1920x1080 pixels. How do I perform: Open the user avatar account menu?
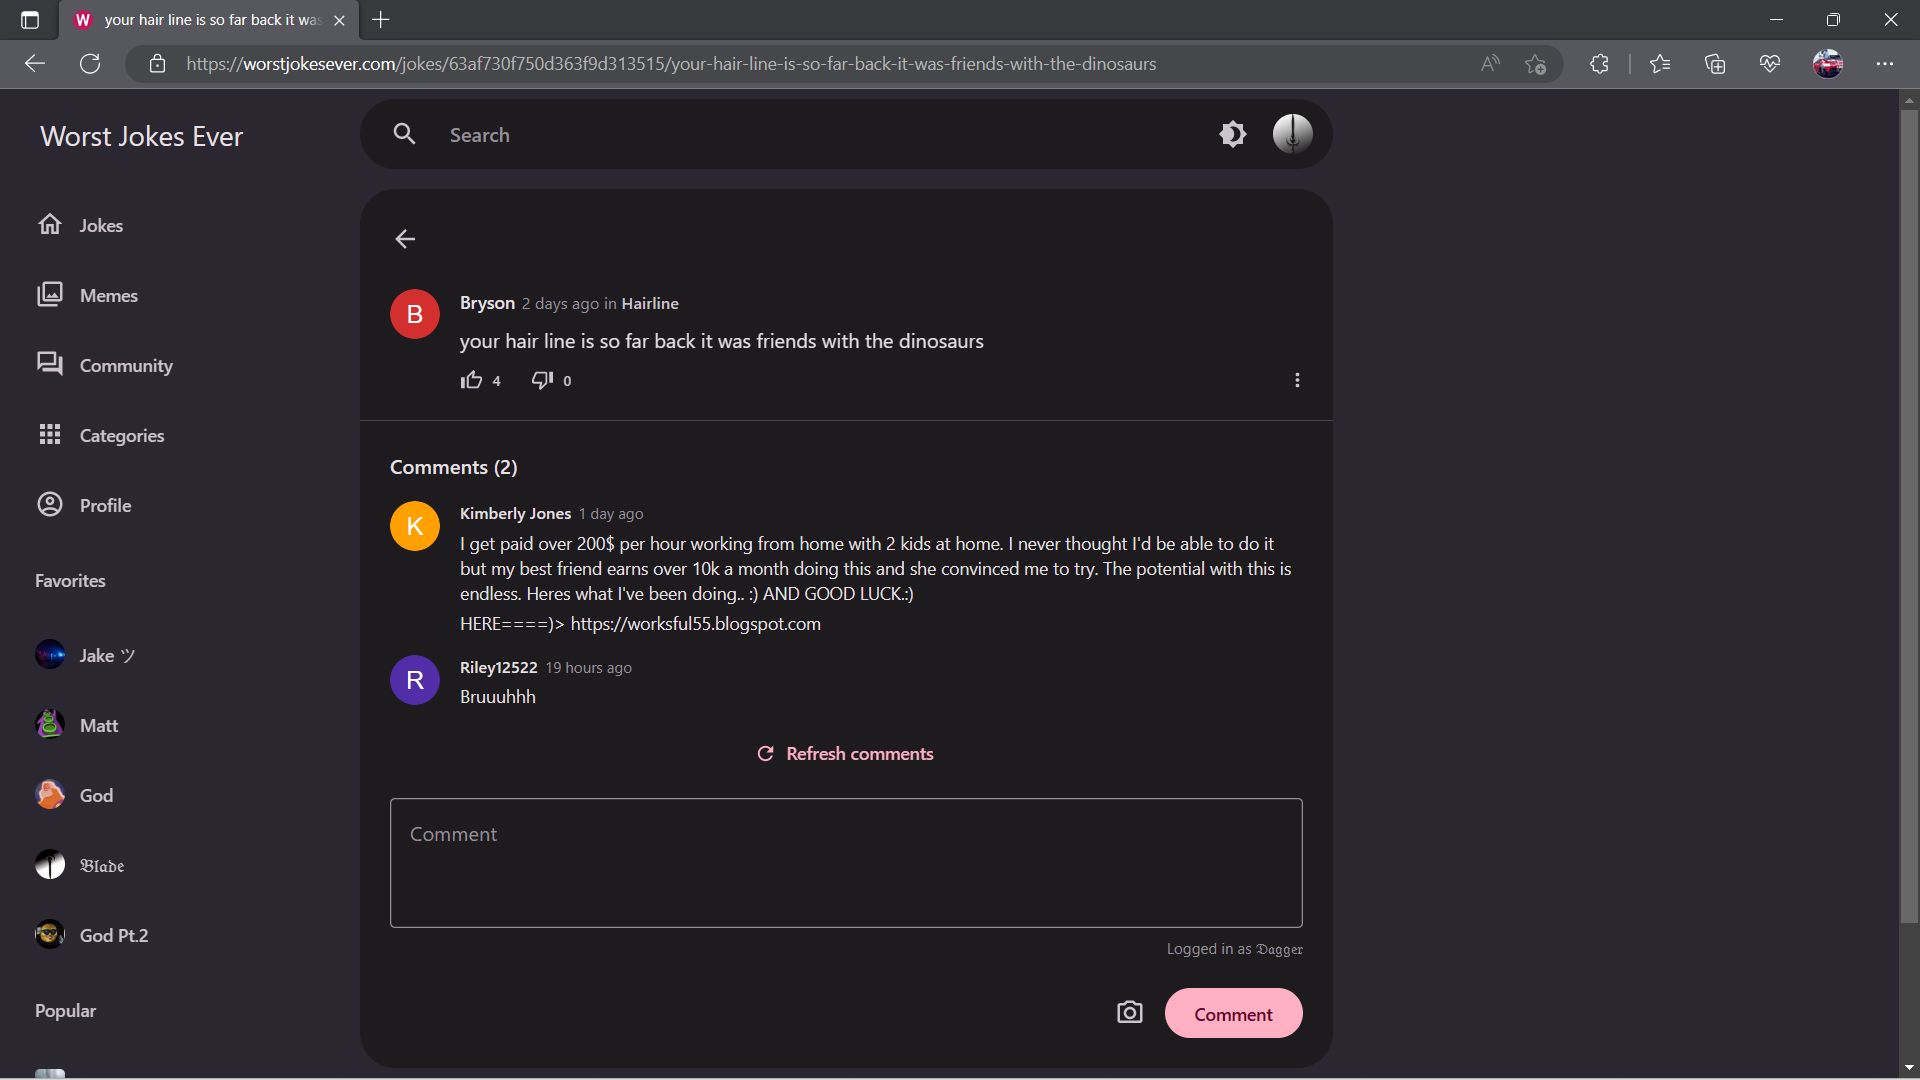1292,134
